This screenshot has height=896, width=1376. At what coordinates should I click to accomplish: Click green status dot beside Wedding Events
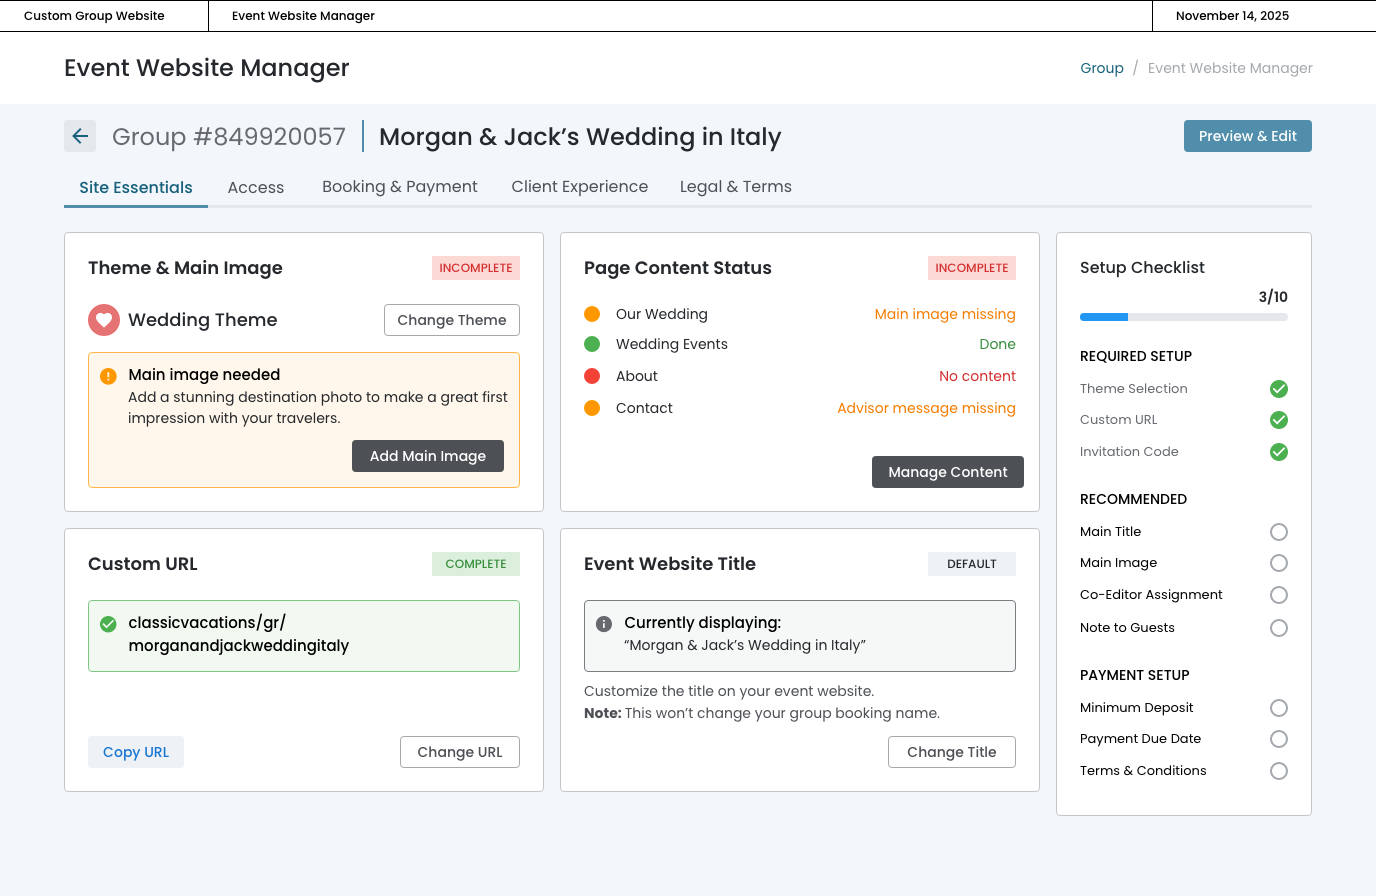[592, 344]
